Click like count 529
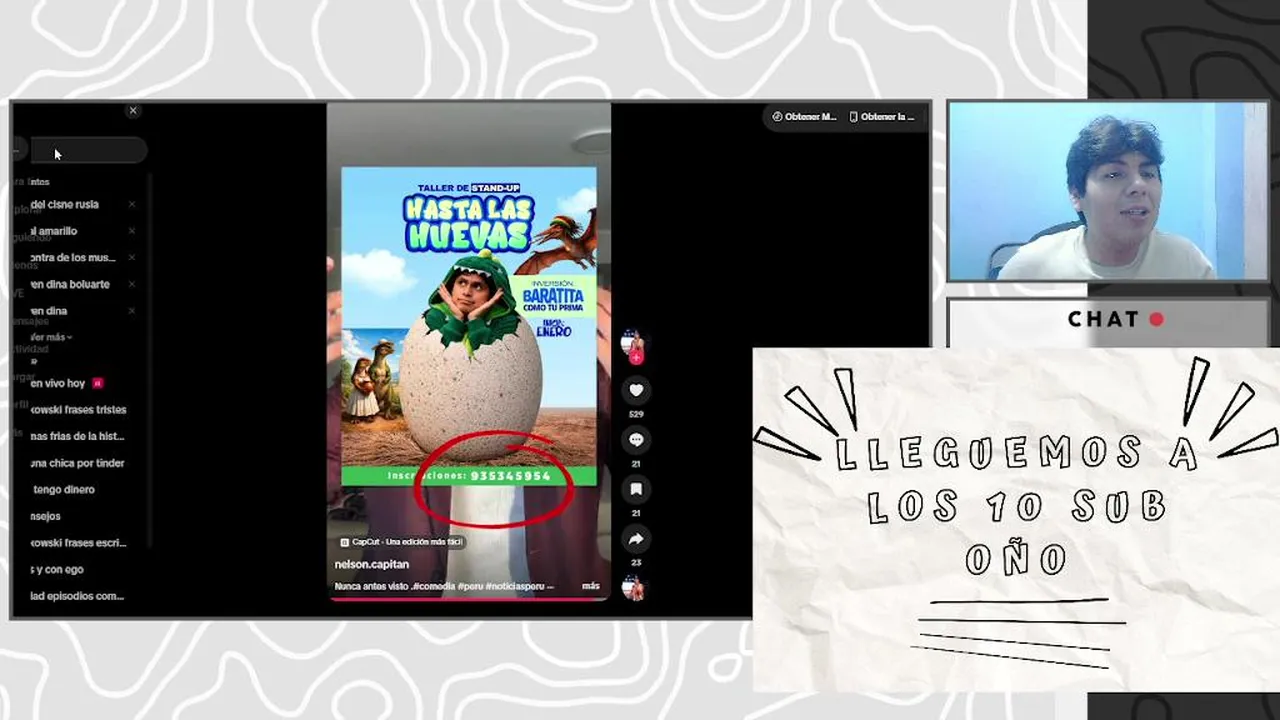1280x720 pixels. point(636,414)
